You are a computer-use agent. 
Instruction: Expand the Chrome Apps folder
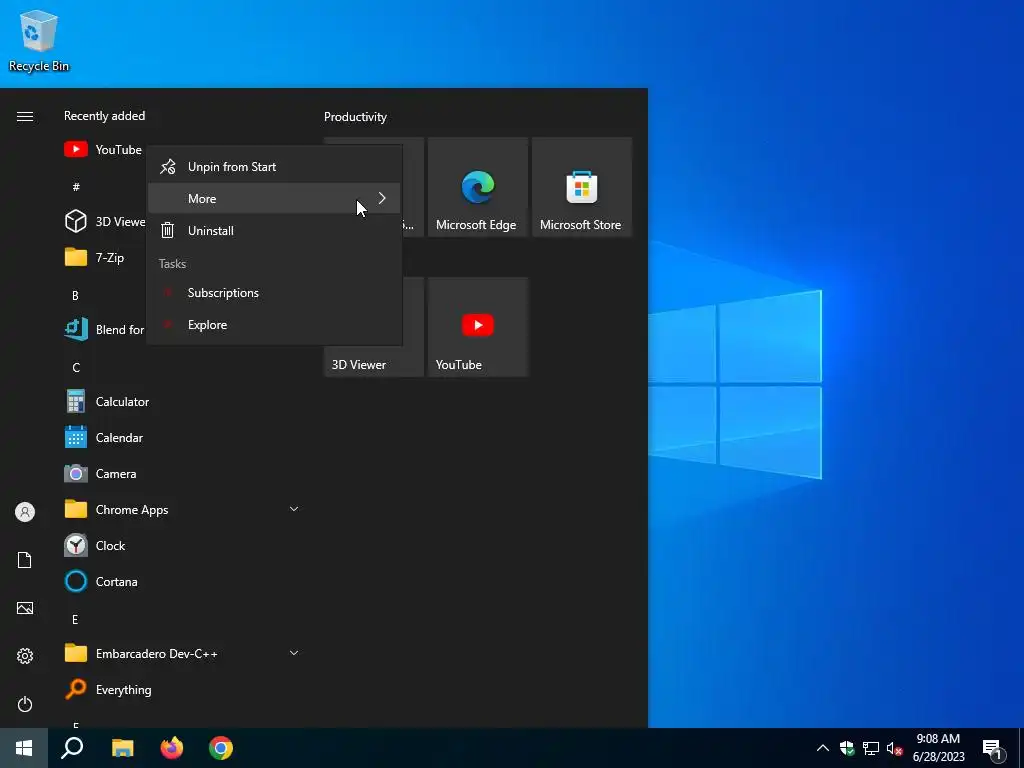[183, 509]
